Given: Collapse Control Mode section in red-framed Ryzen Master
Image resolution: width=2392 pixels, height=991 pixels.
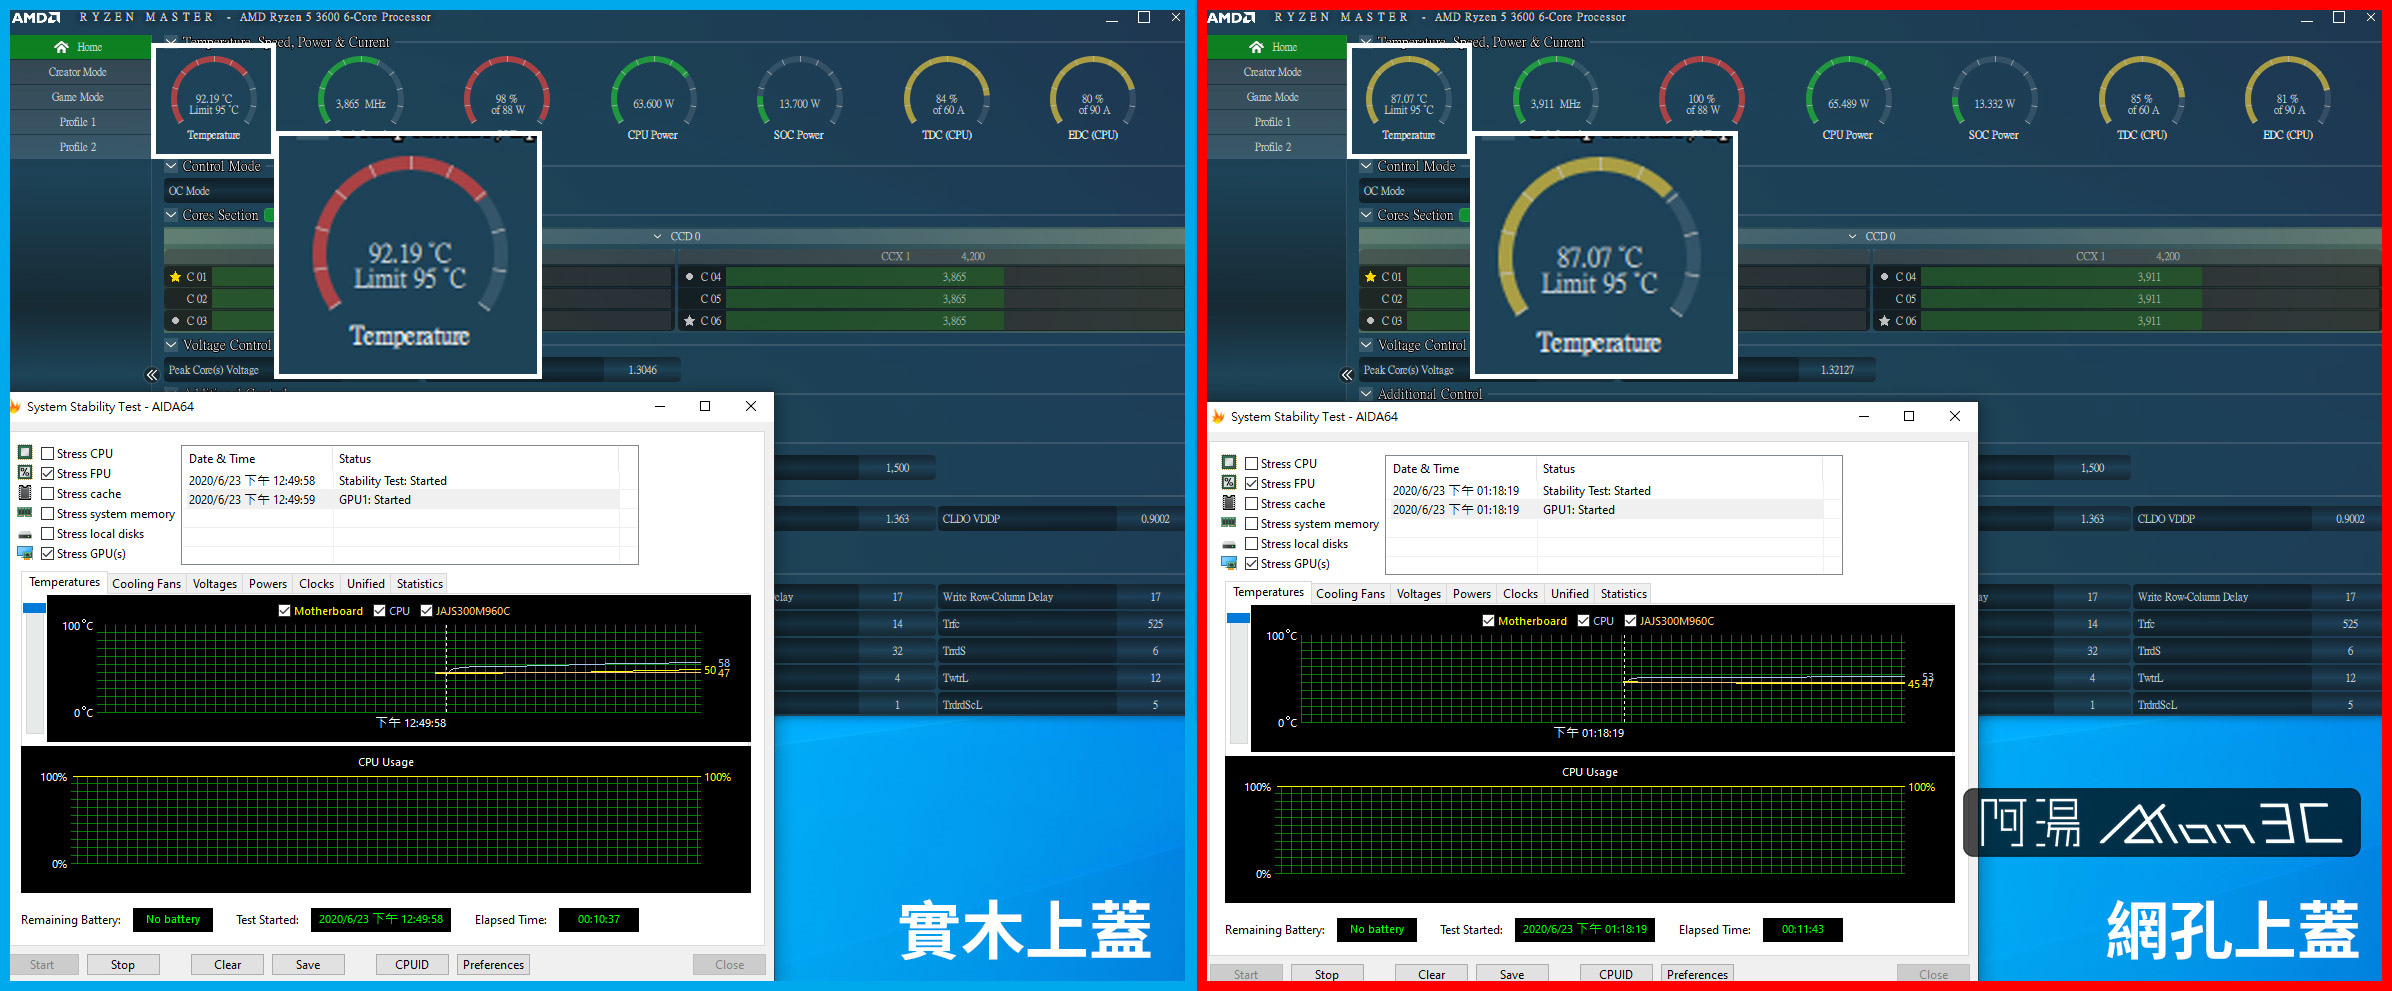Looking at the screenshot, I should click(x=1366, y=166).
